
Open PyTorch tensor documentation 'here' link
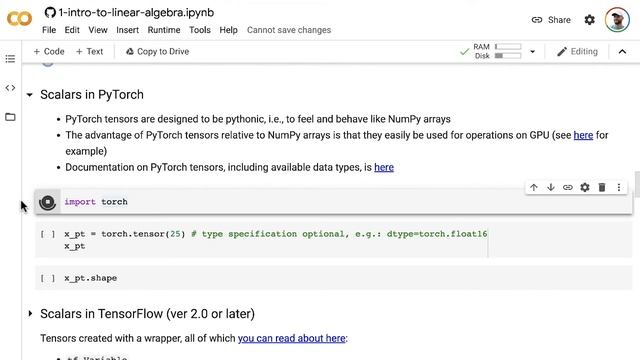[x=384, y=167]
